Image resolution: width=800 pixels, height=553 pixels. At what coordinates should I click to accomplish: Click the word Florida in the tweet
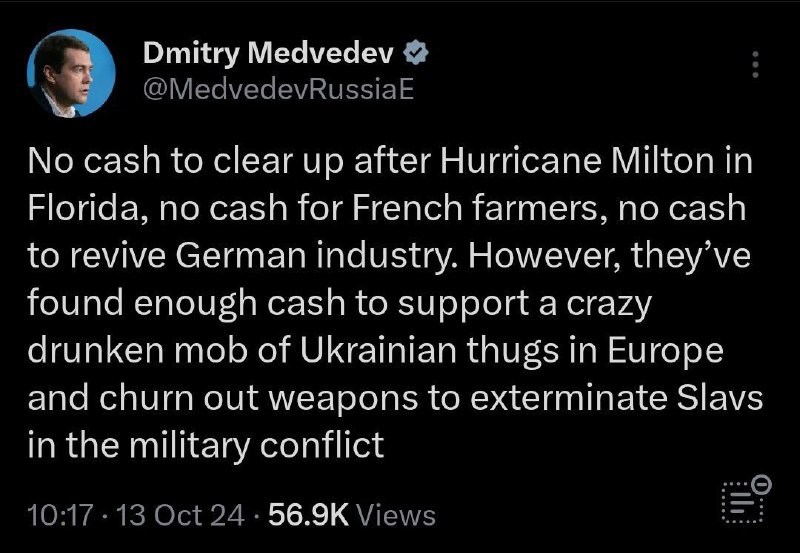[84, 208]
